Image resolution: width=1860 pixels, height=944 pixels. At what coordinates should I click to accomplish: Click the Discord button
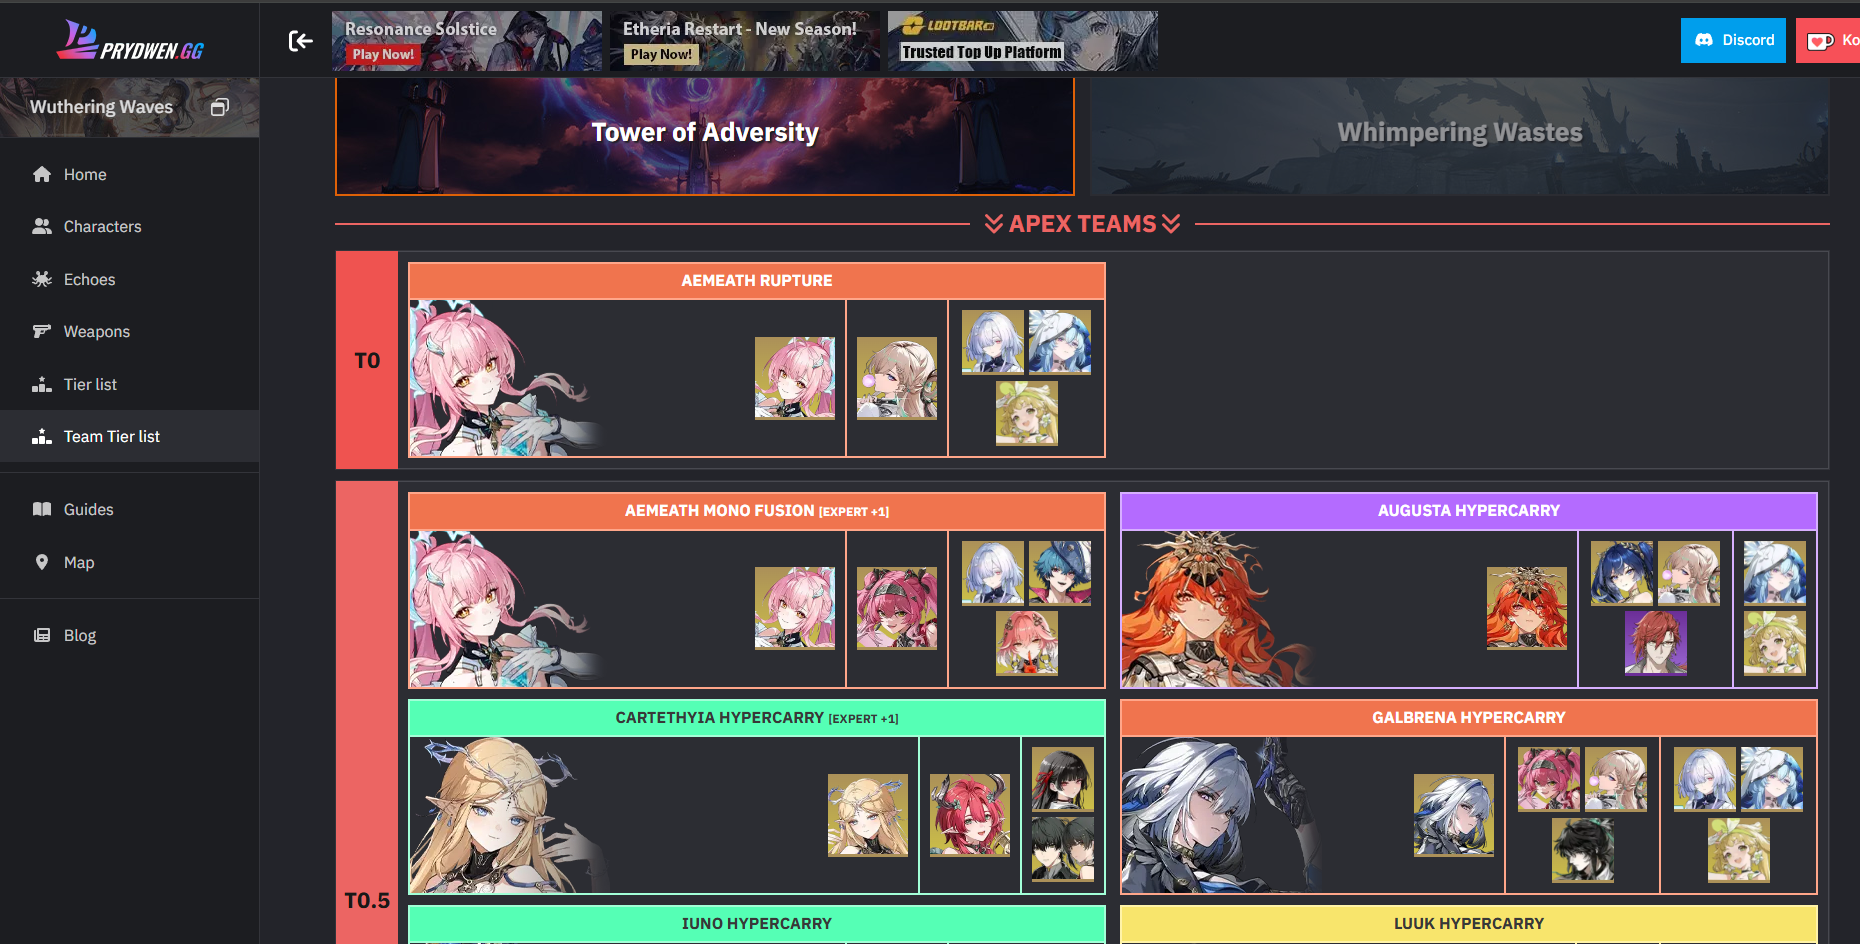pyautogui.click(x=1733, y=40)
